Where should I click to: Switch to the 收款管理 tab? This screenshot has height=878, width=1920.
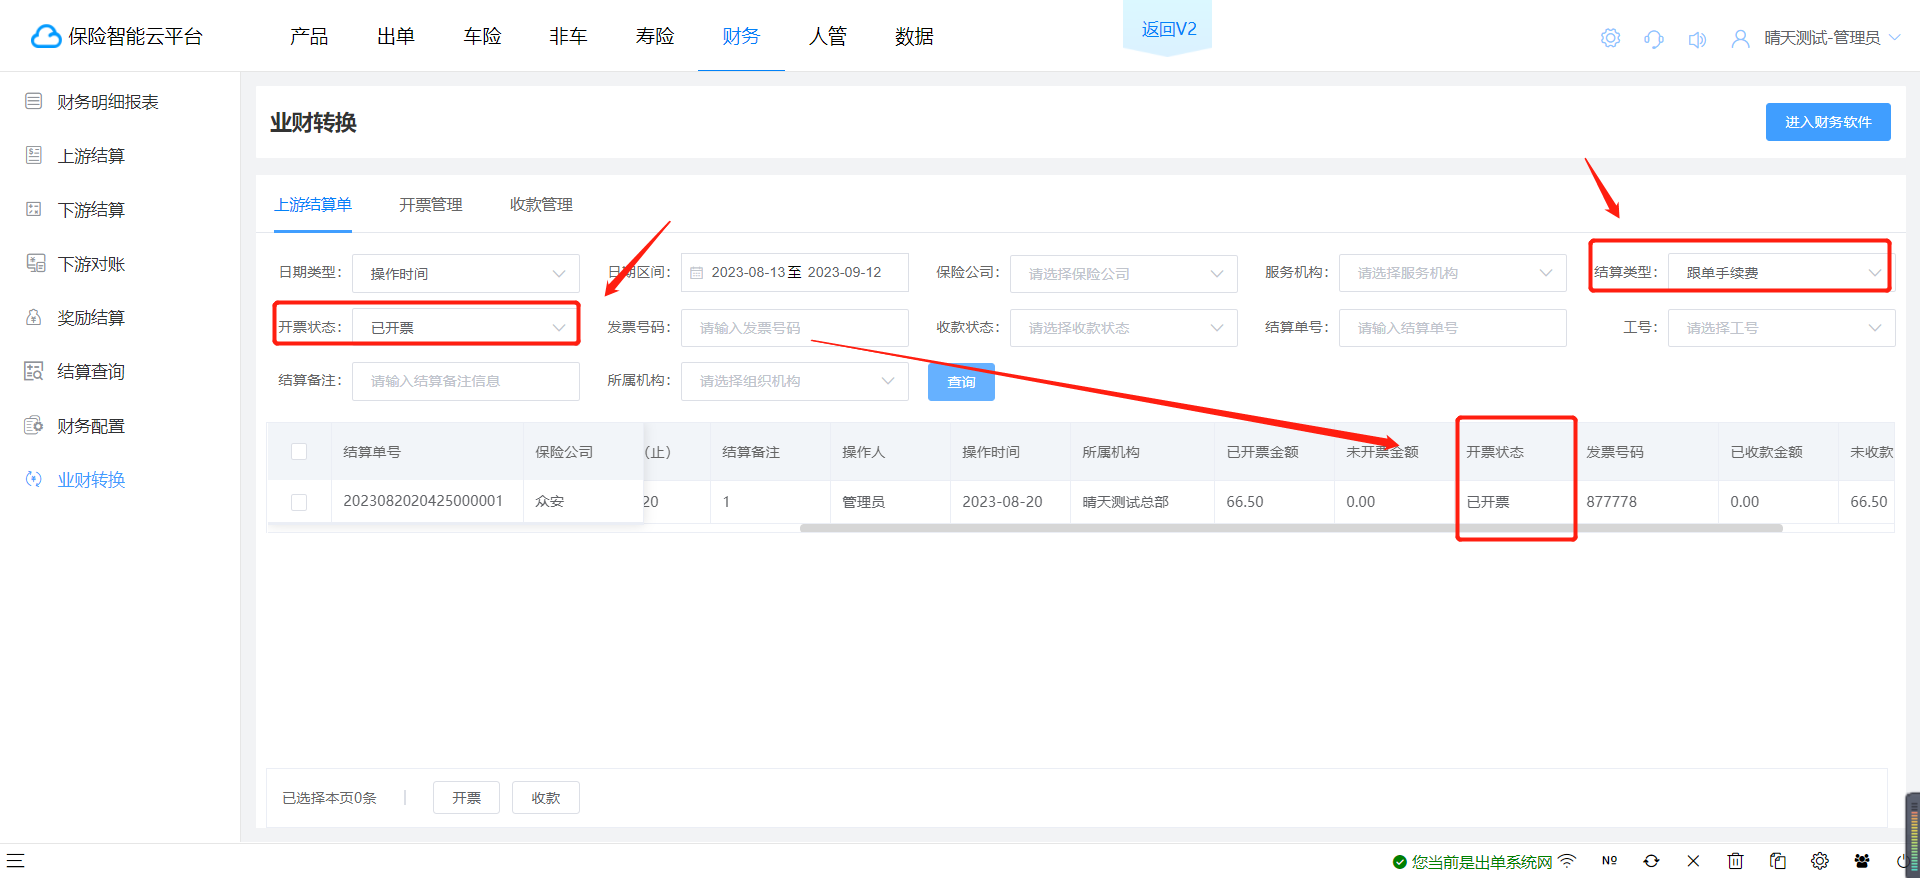click(x=541, y=205)
